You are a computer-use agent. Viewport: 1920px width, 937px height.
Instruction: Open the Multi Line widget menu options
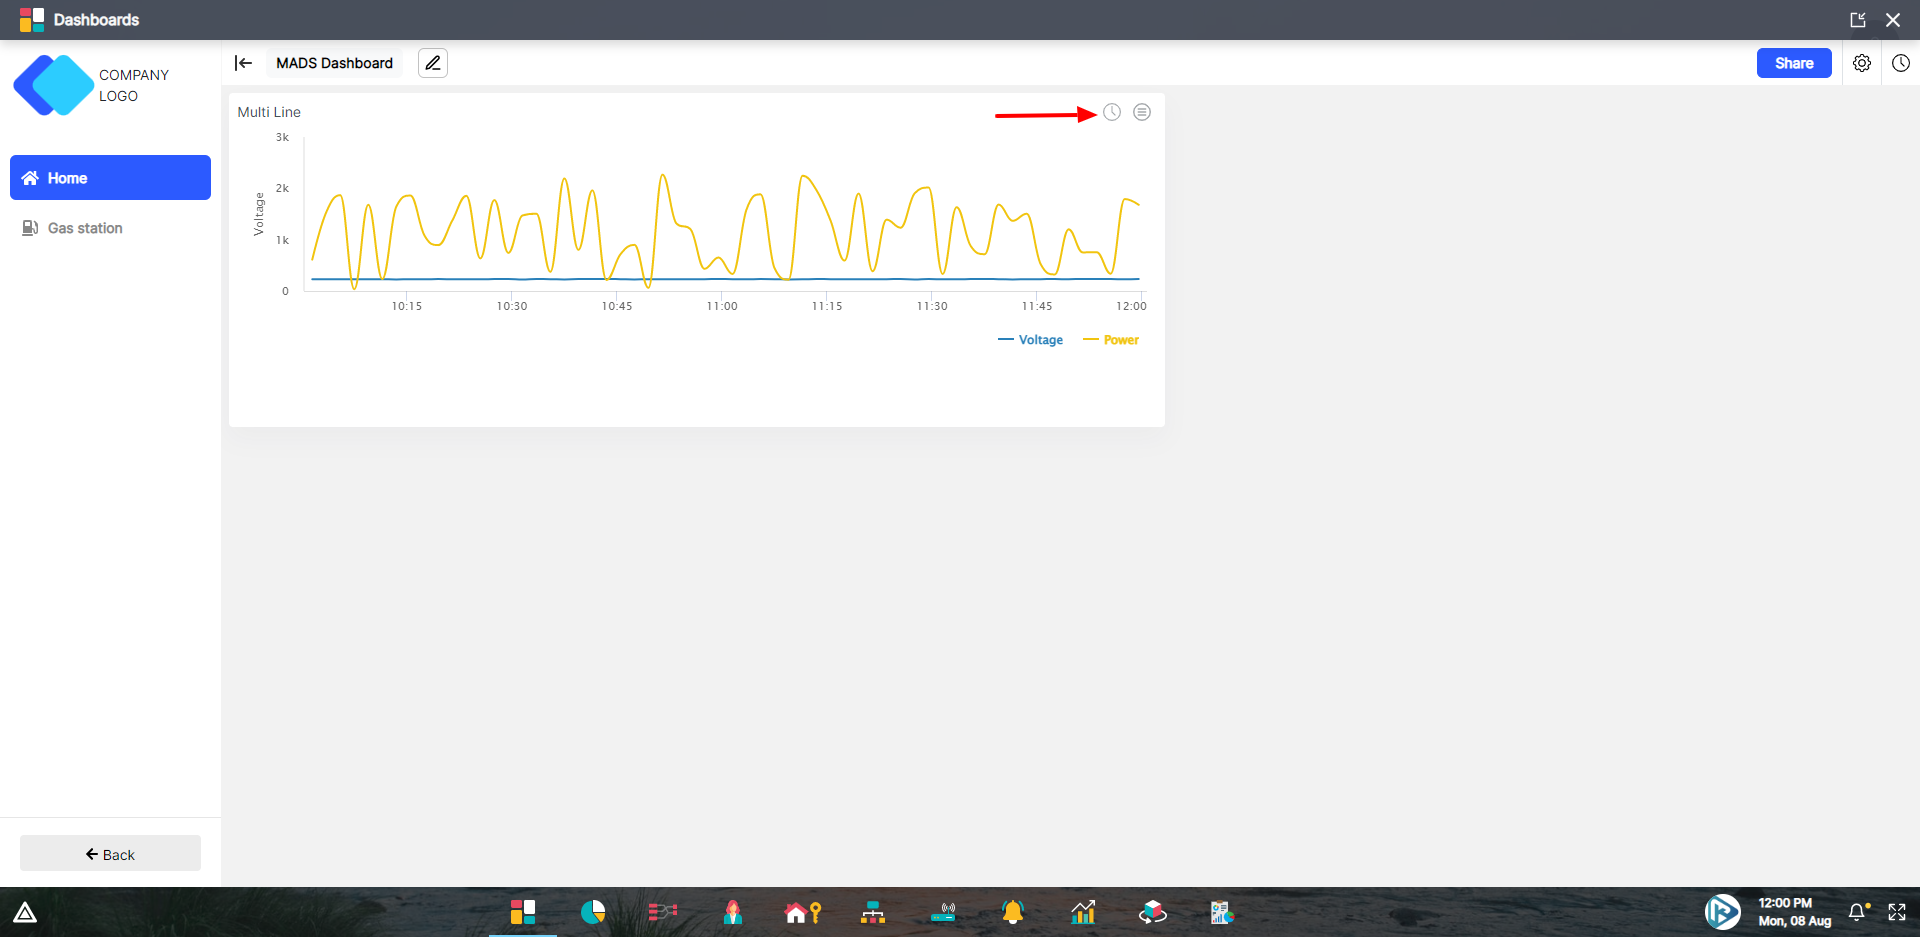pyautogui.click(x=1142, y=112)
